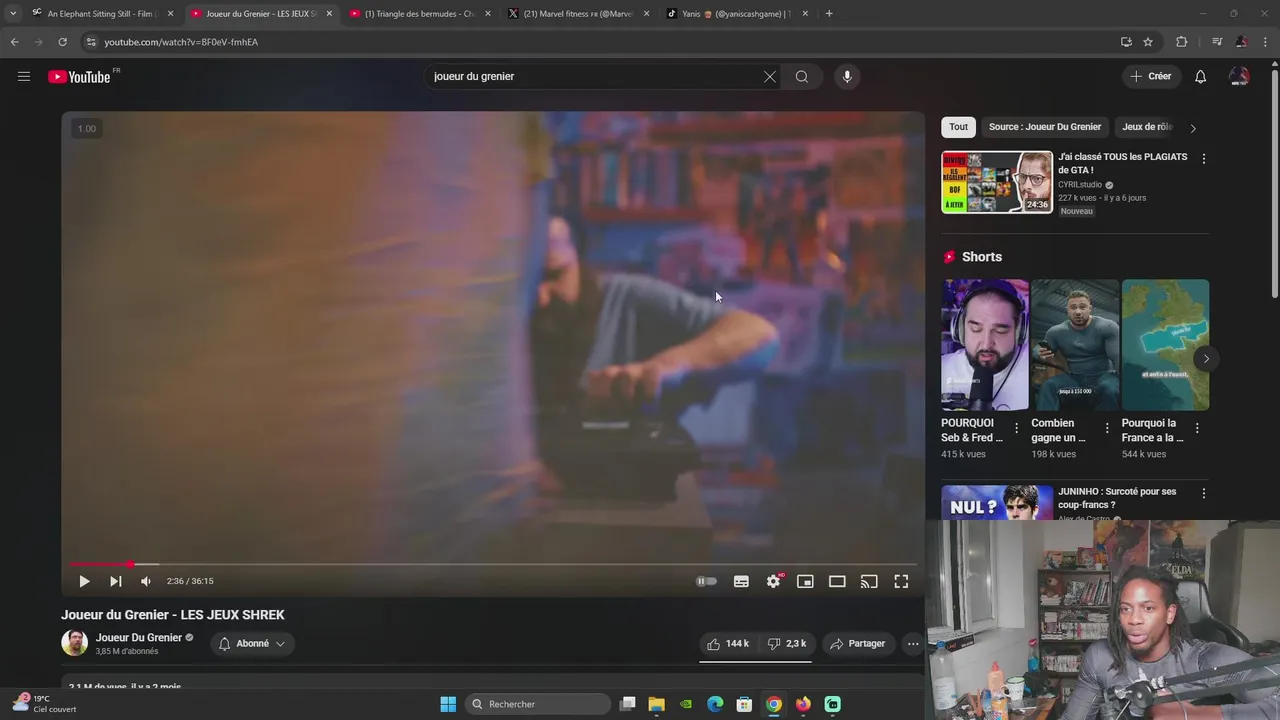1280x720 pixels.
Task: Click the Créer button
Action: [1151, 77]
